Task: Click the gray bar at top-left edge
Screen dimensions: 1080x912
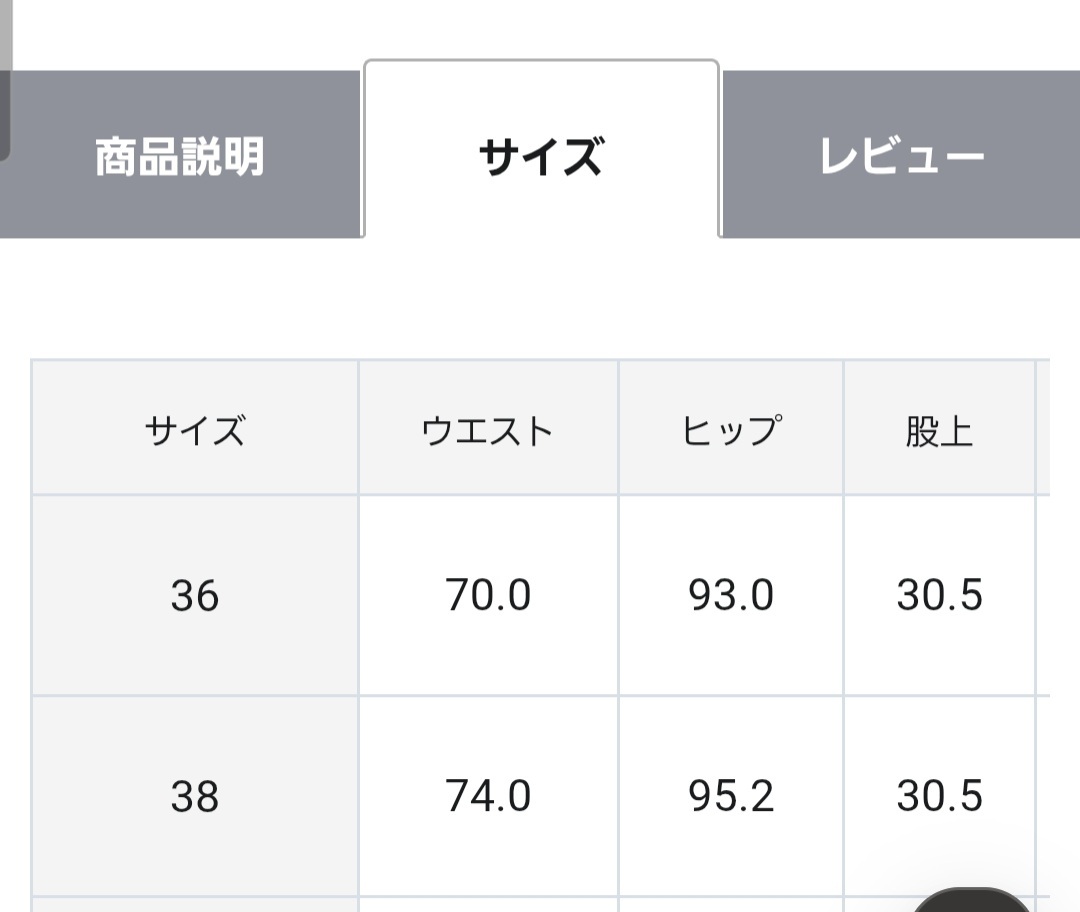Action: pyautogui.click(x=5, y=80)
